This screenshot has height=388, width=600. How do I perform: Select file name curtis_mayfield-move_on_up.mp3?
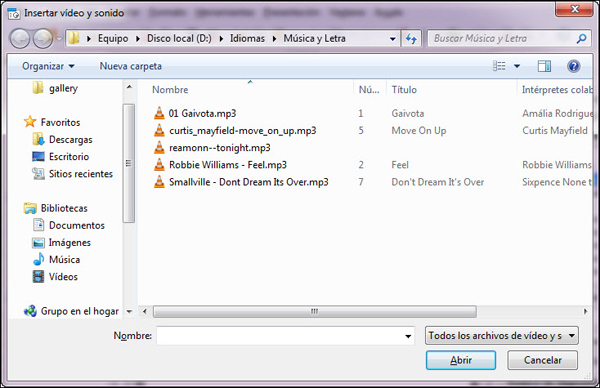(x=243, y=130)
